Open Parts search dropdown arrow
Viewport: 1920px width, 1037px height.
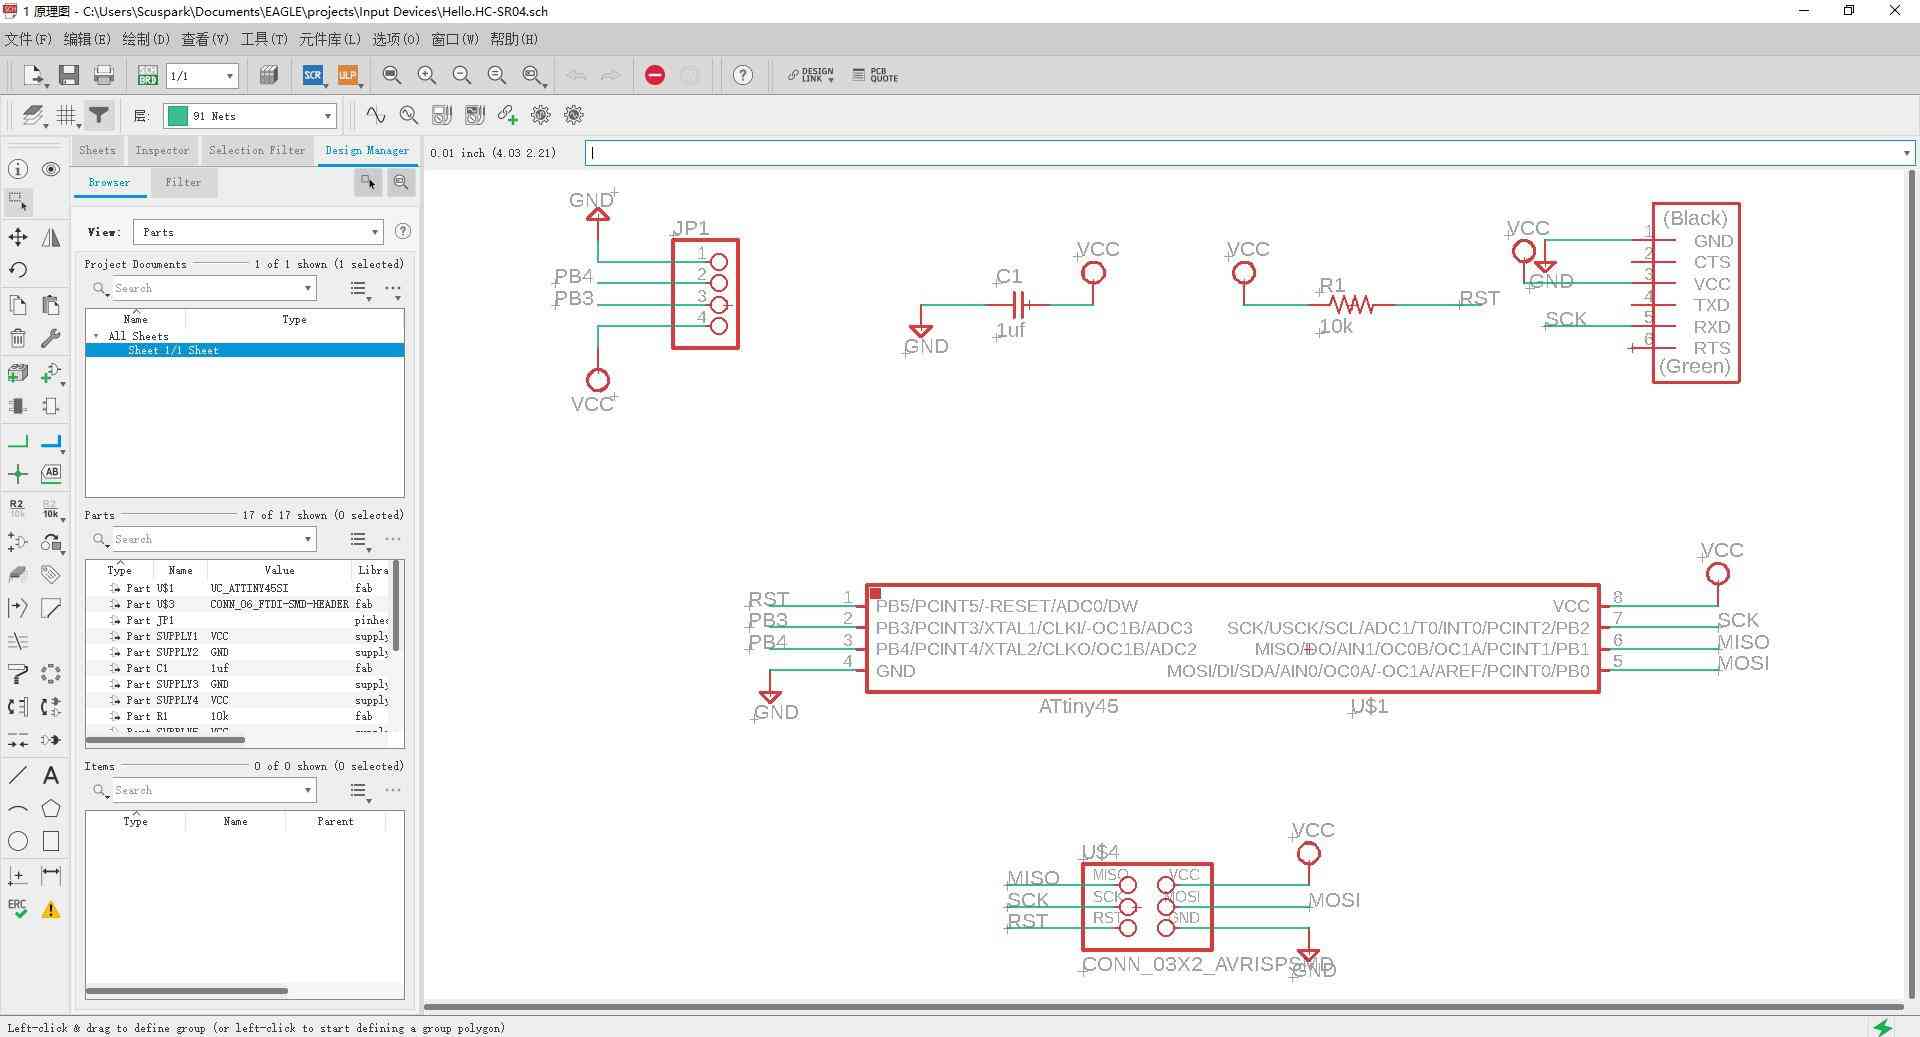[x=308, y=539]
